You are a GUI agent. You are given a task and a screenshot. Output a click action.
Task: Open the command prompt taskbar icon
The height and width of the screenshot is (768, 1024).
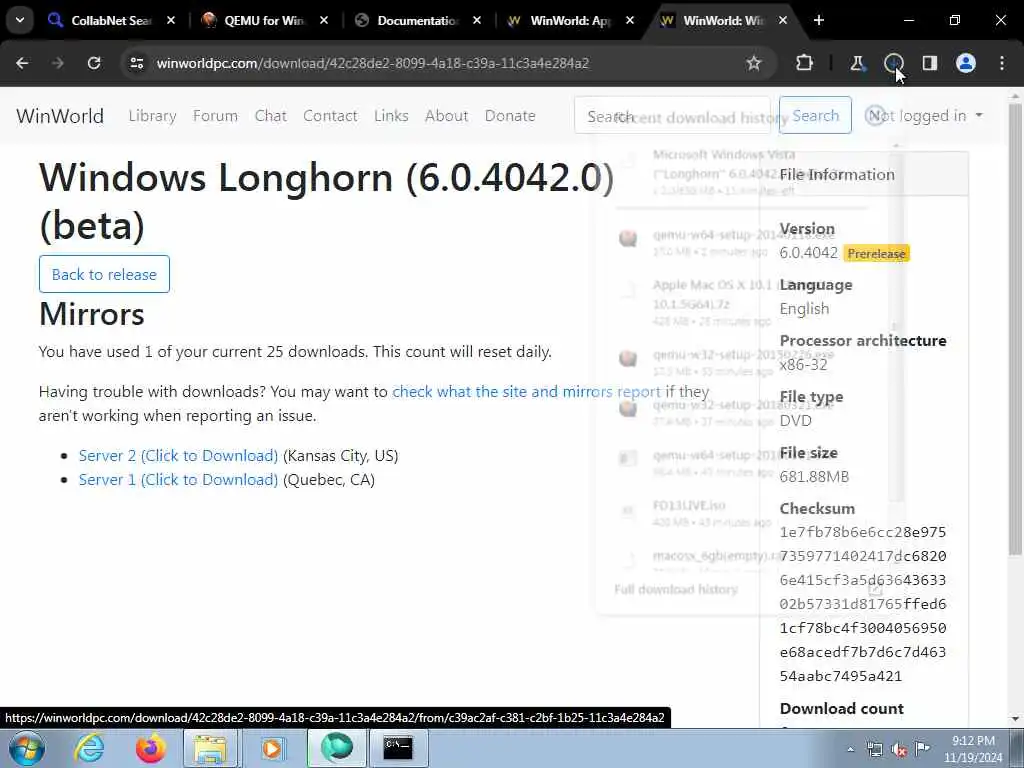(398, 748)
